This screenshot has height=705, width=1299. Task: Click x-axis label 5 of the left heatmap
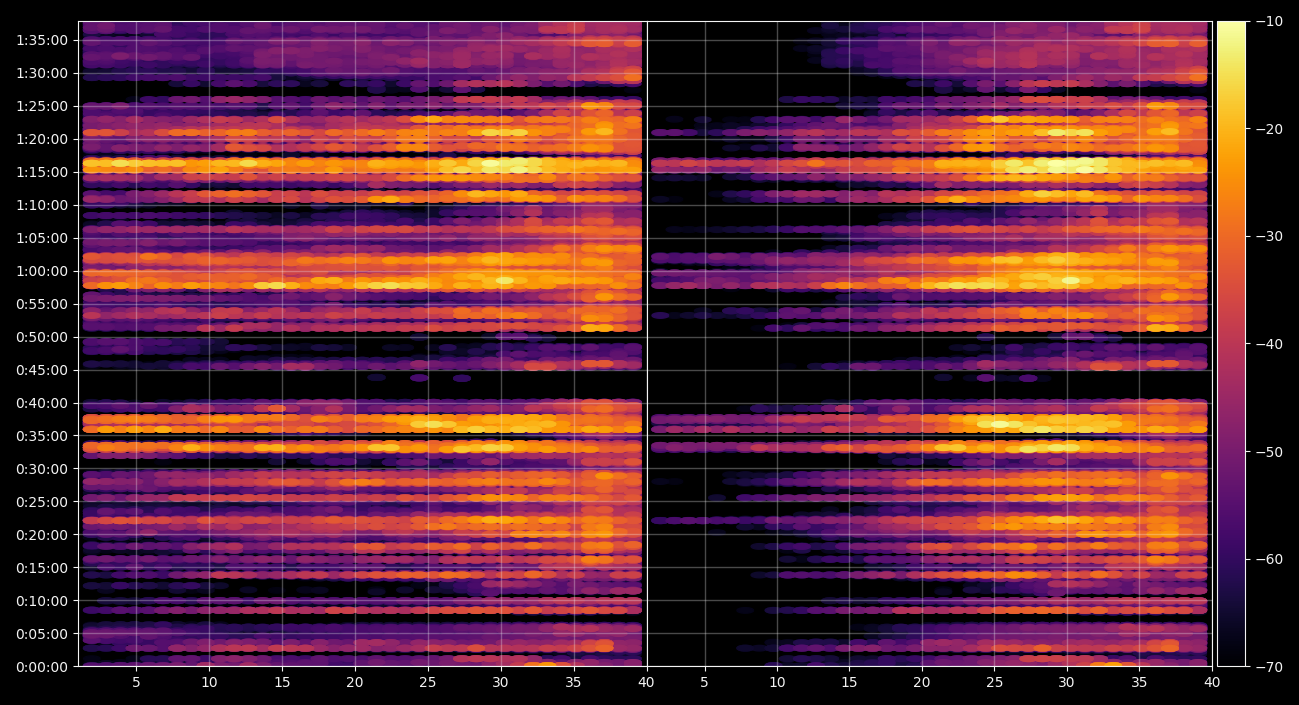click(136, 683)
